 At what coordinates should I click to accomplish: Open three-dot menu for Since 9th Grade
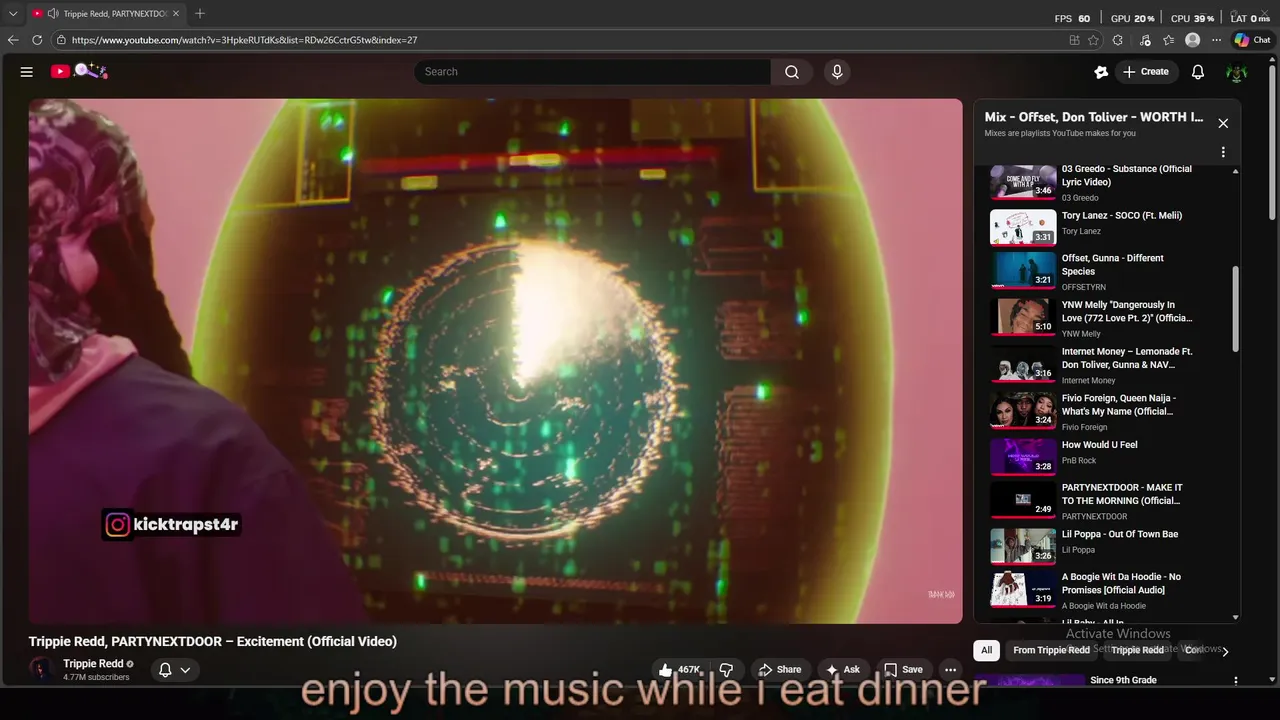[x=1236, y=681]
